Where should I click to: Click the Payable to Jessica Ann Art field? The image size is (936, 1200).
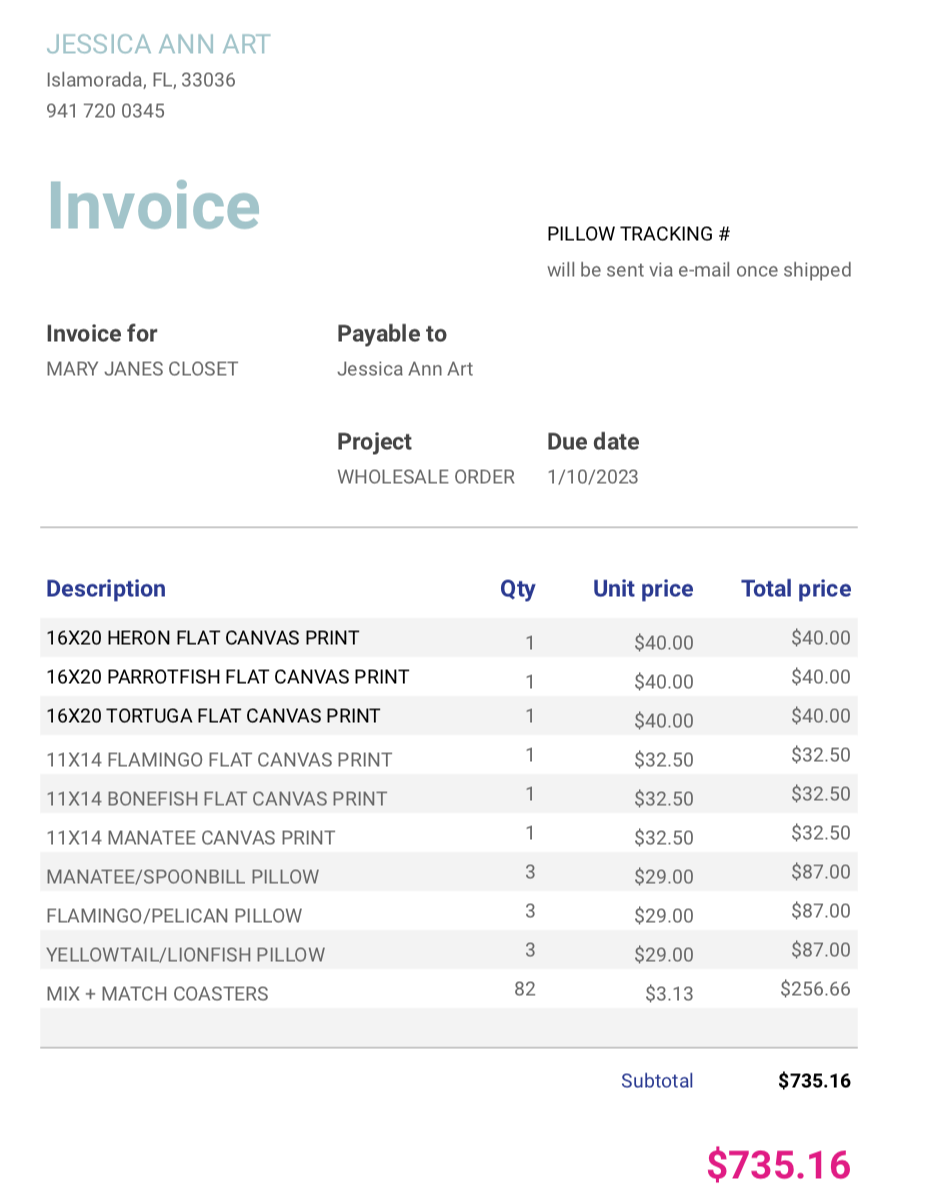pos(405,369)
